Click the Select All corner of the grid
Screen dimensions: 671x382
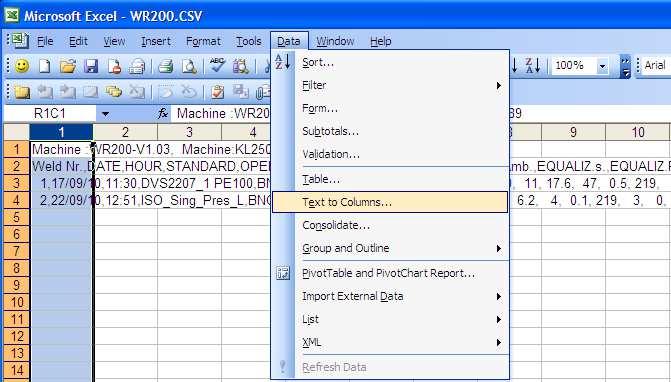(x=16, y=132)
